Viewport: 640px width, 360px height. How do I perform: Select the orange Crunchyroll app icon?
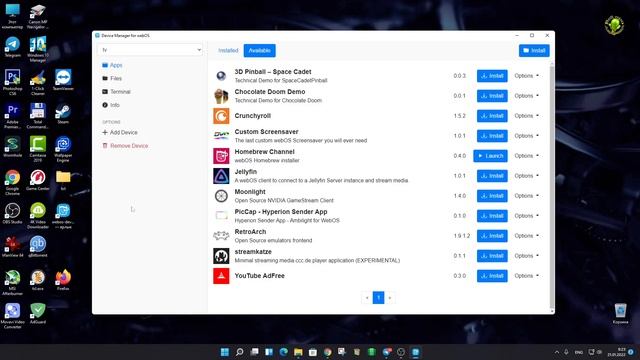[221, 116]
